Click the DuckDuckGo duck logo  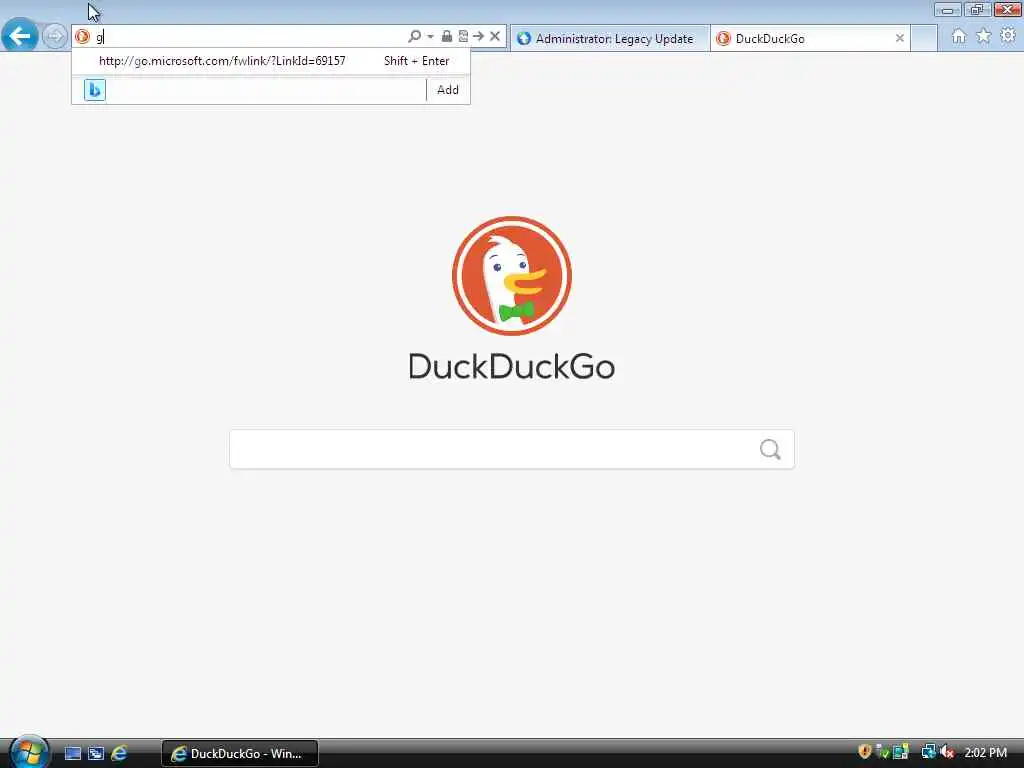pos(511,276)
